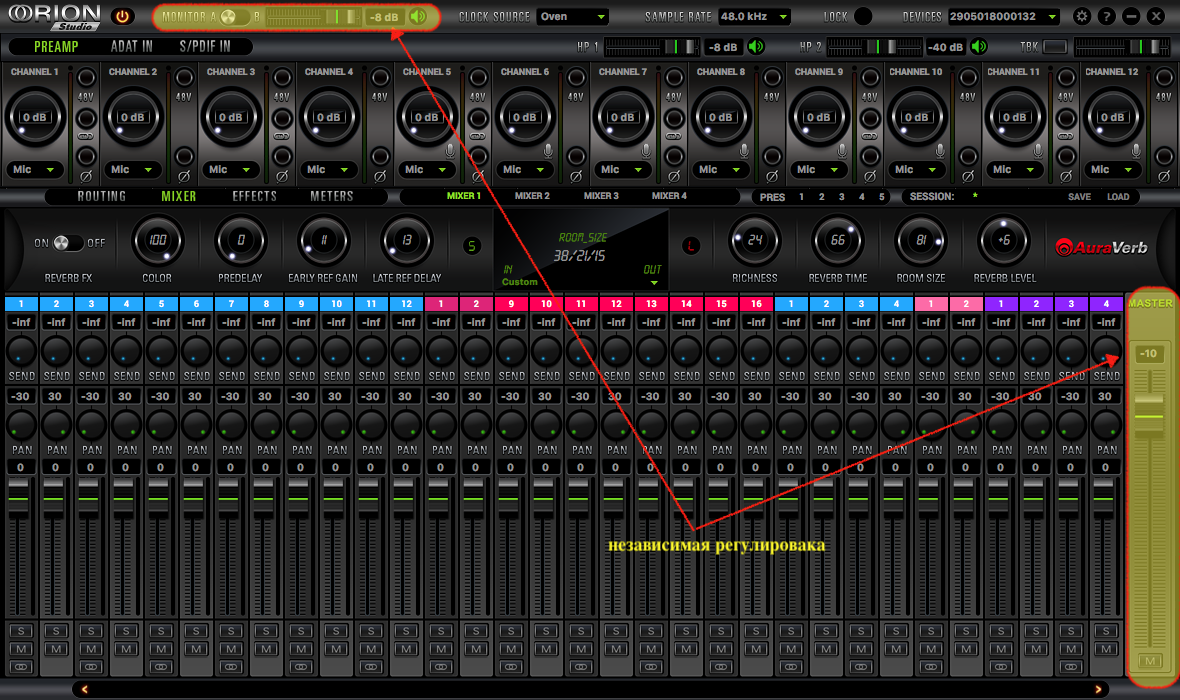Mute HP 2 via its speaker icon
The image size is (1180, 700).
pyautogui.click(x=978, y=47)
